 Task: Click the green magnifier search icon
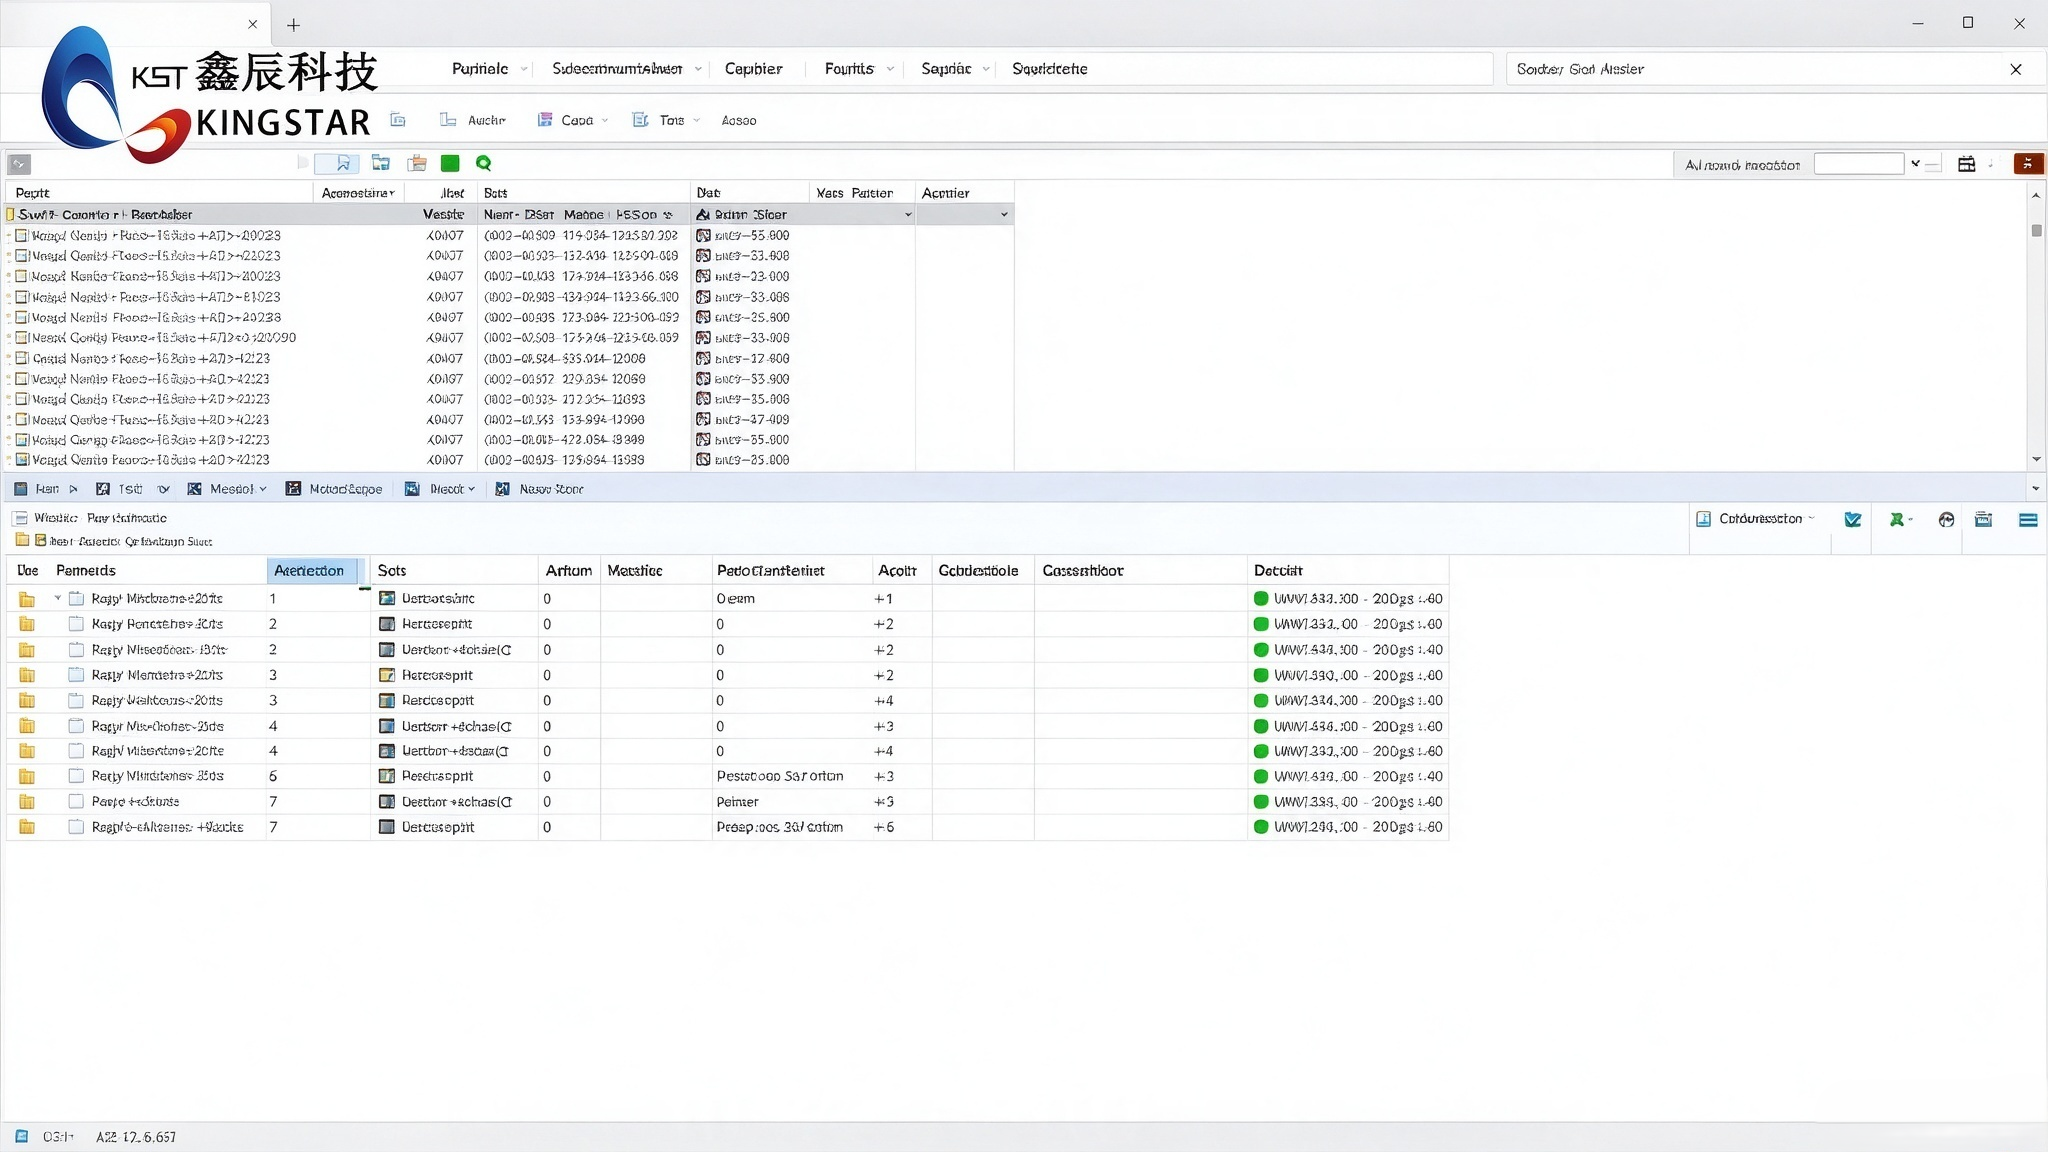click(484, 163)
